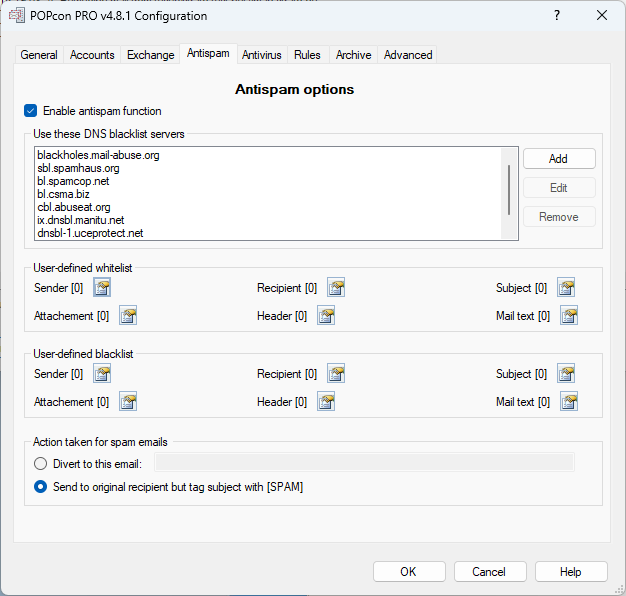Disable the Enable antispam function checkbox

[30, 111]
